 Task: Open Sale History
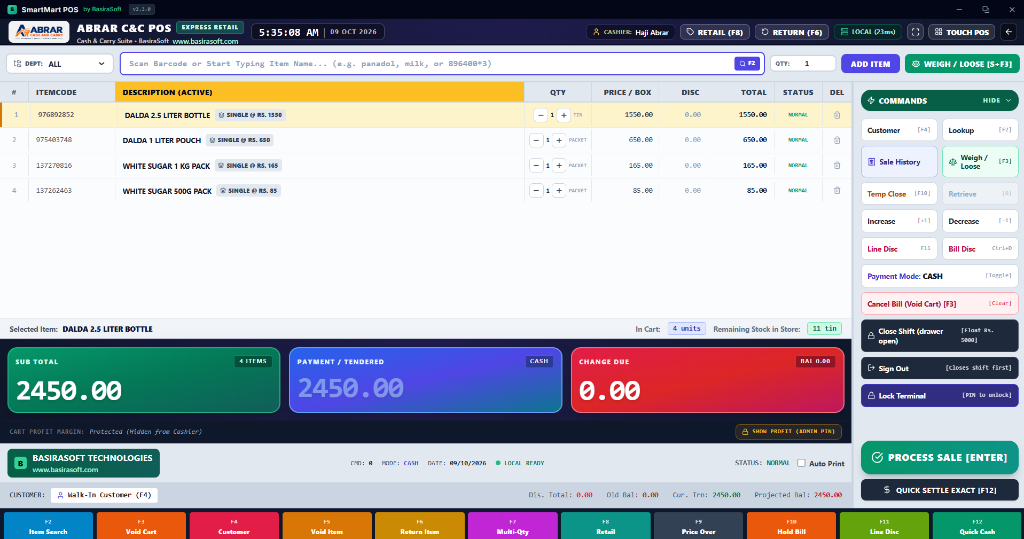point(899,162)
